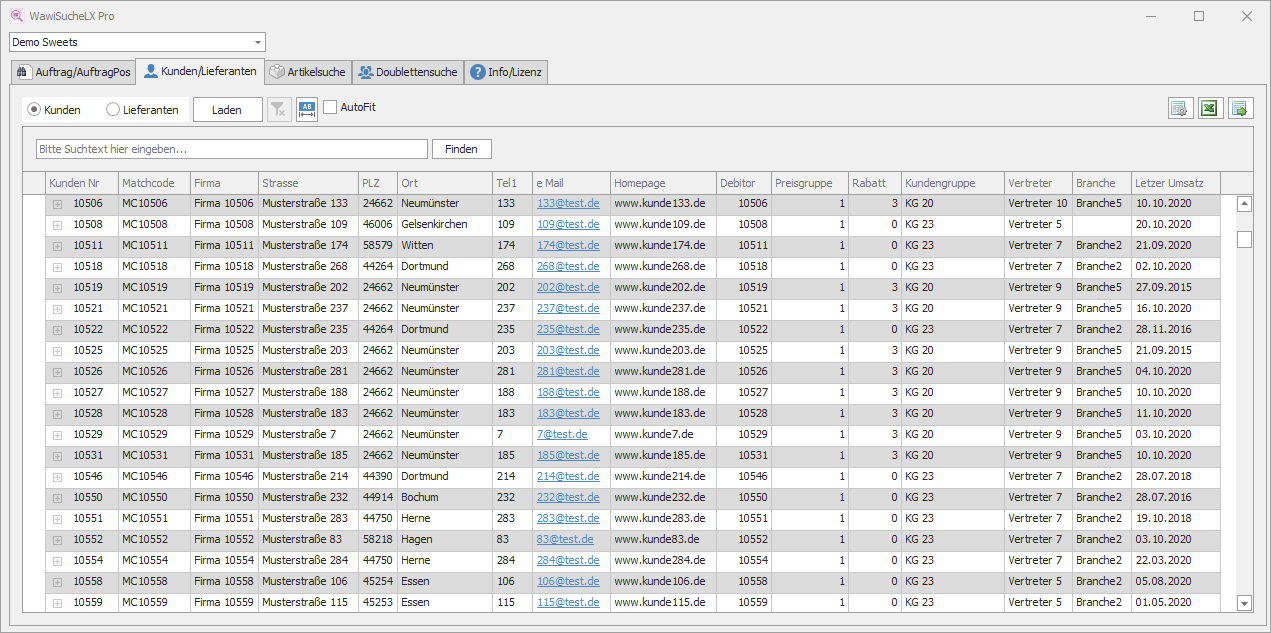
Task: Click the WawiSucheLX Pro app icon
Action: (x=17, y=16)
